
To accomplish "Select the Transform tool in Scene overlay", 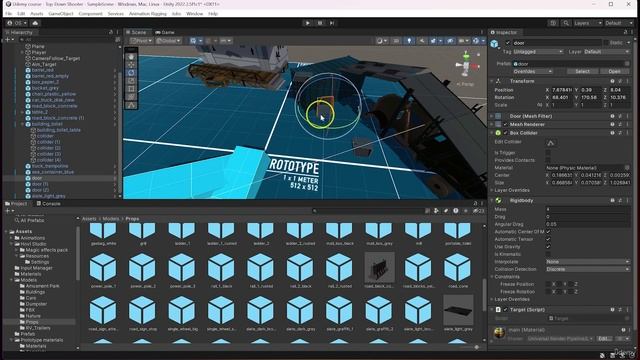I will (x=131, y=97).
